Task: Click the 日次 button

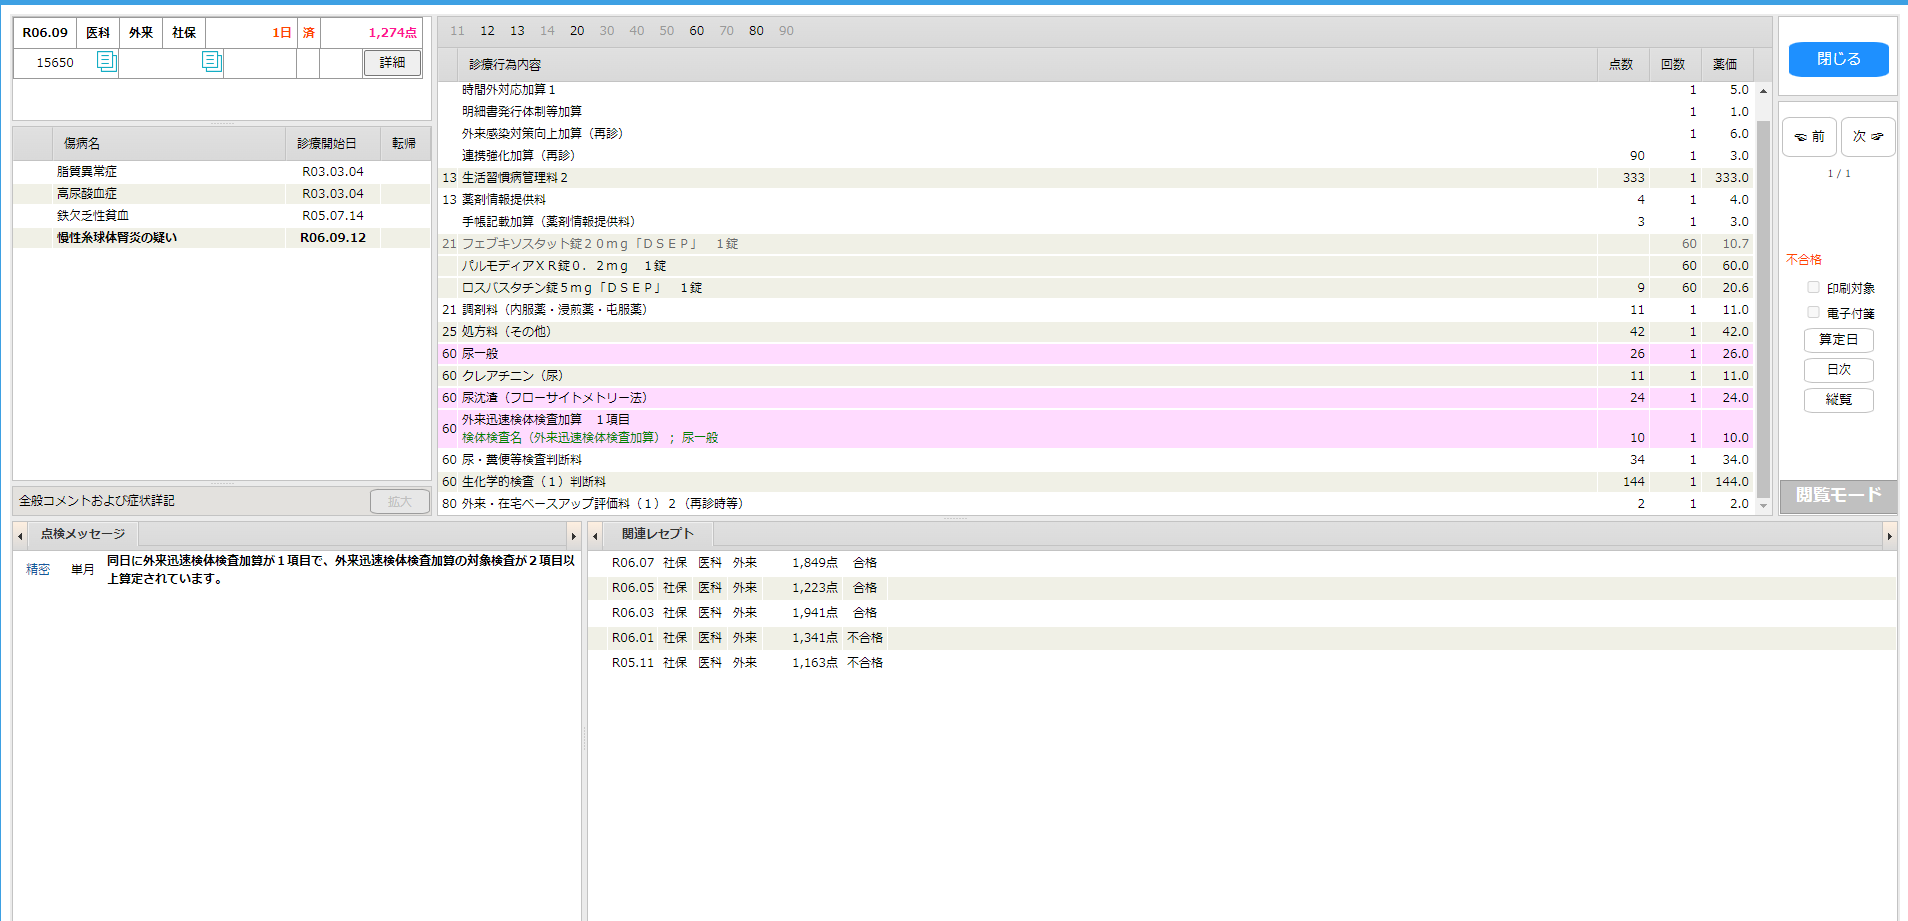Action: 1838,370
